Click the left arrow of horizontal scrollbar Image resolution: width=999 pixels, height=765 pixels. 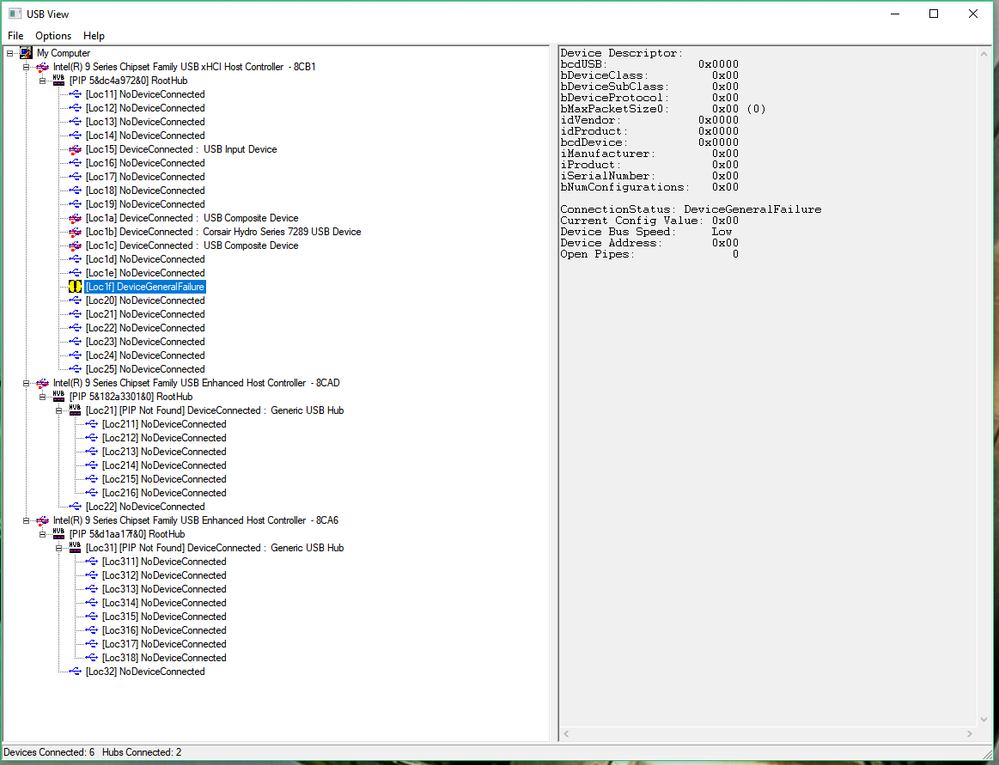coord(568,735)
